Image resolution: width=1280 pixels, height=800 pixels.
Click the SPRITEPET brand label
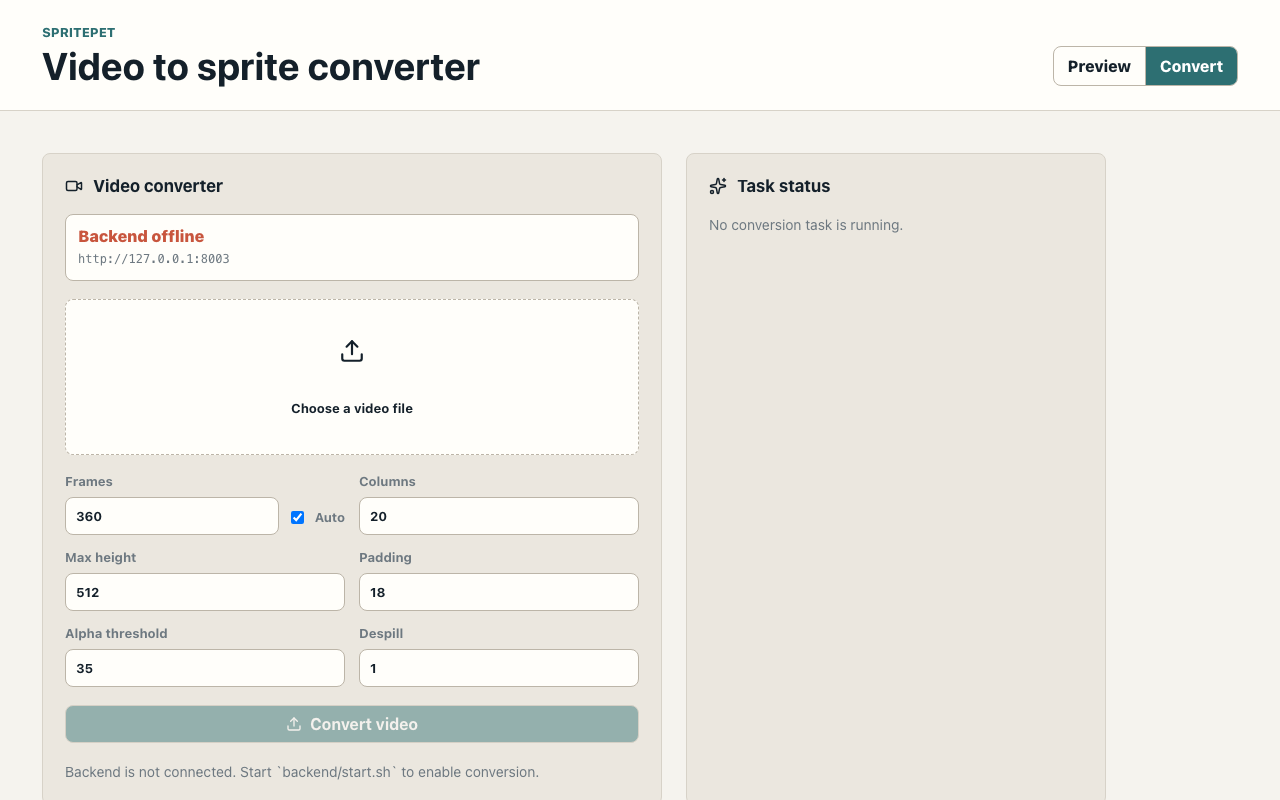point(78,33)
